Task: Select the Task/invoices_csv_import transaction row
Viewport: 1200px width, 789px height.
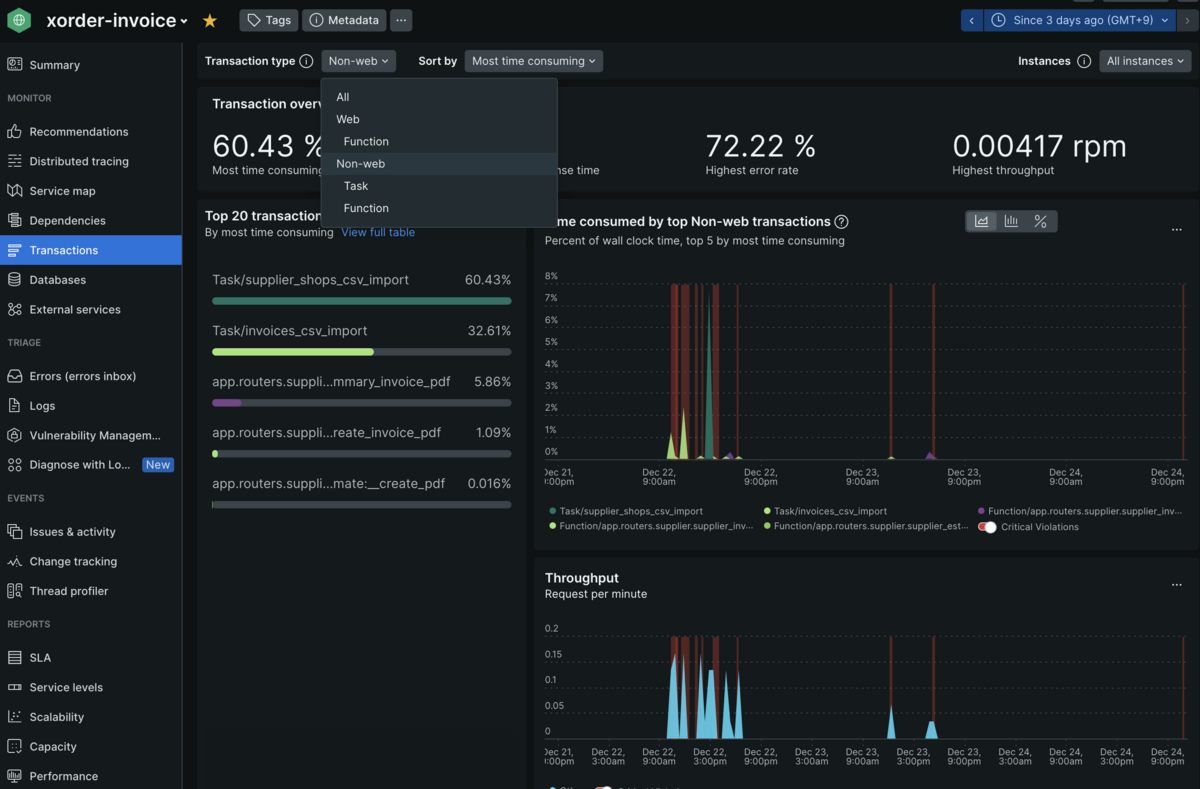Action: click(361, 338)
